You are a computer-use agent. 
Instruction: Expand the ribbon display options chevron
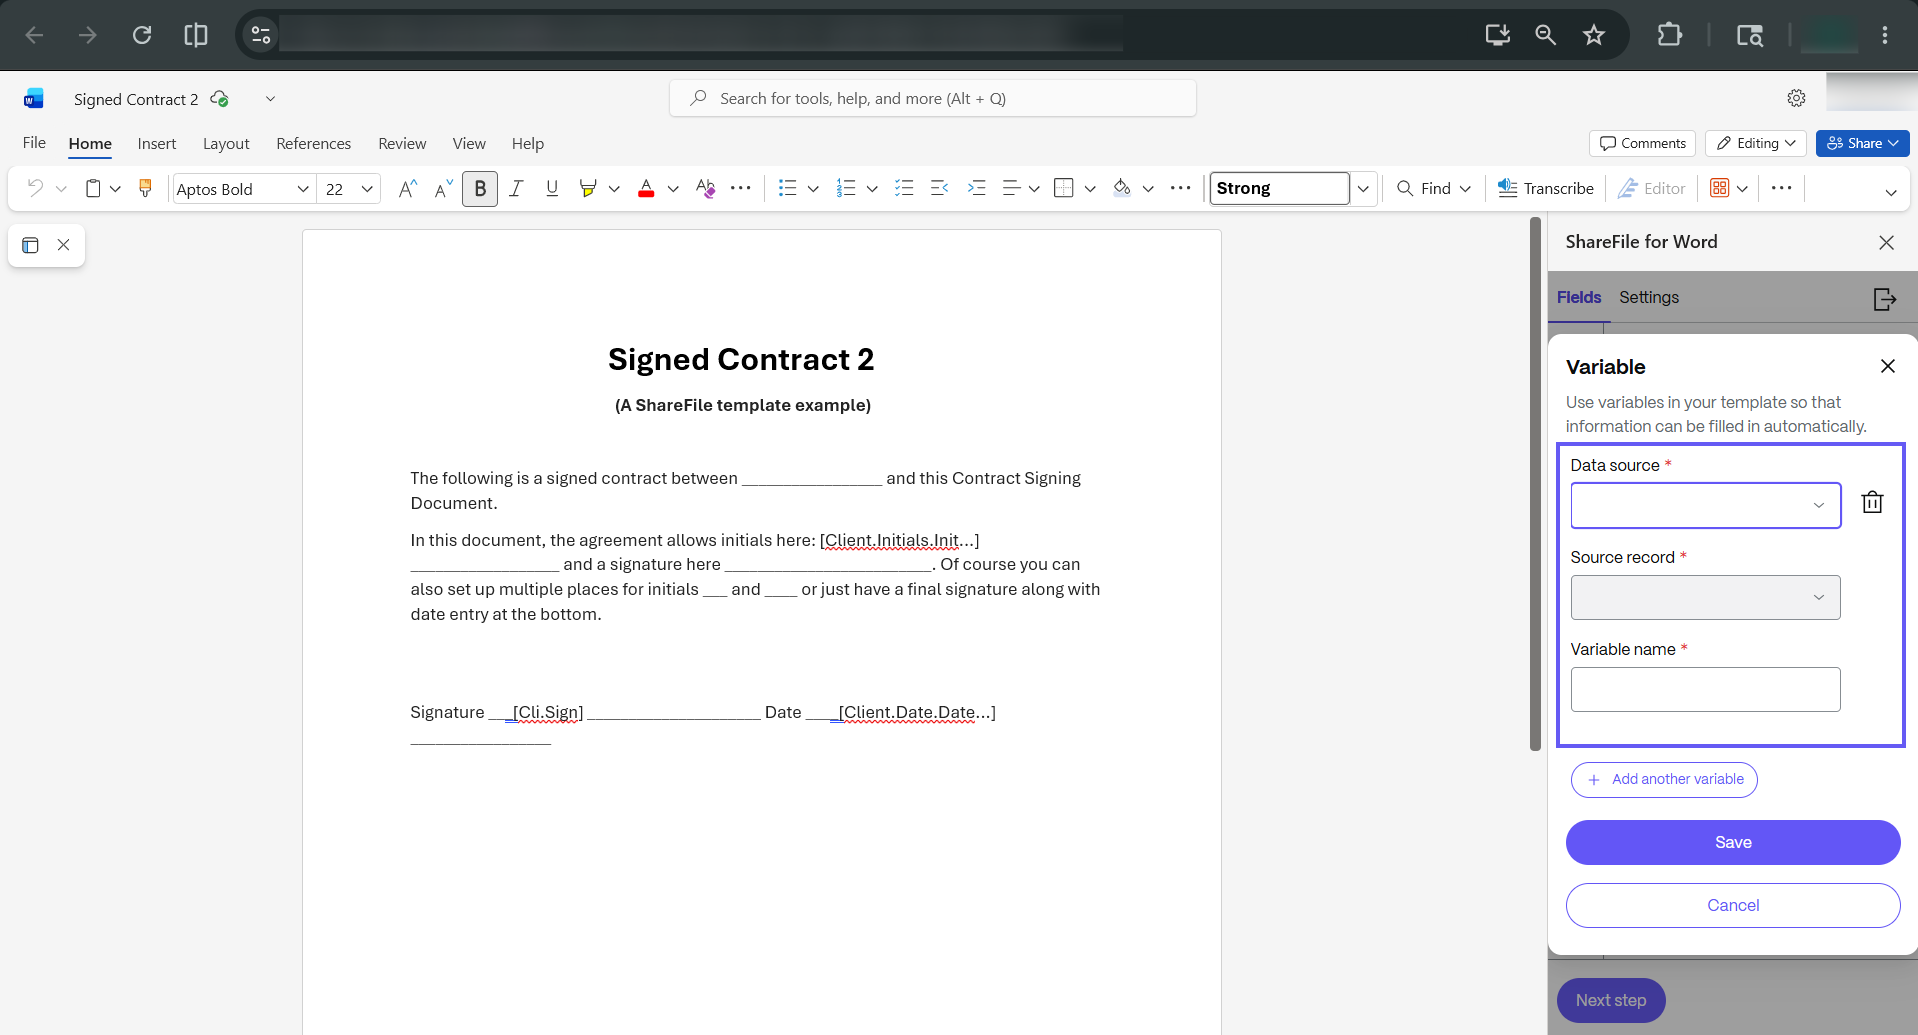(1890, 192)
